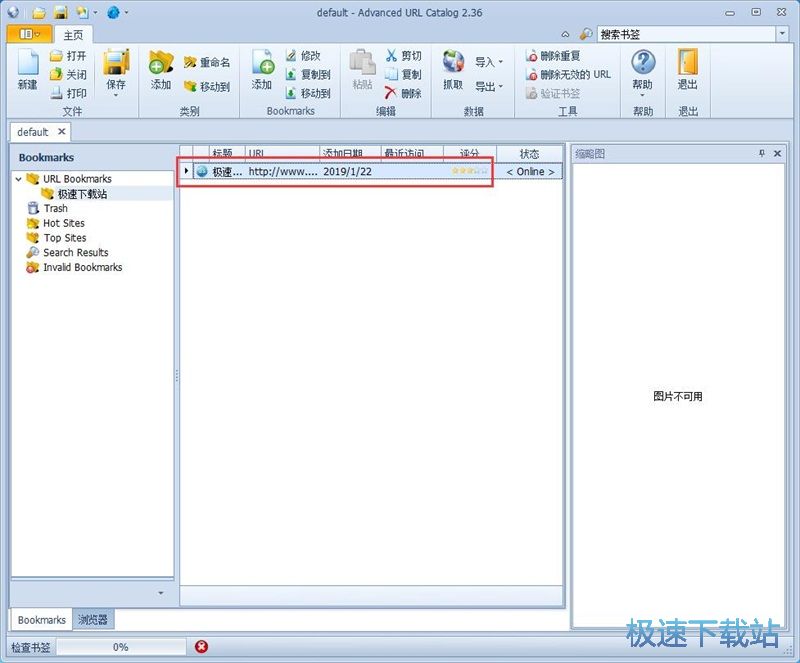The width and height of the screenshot is (800, 663).
Task: Sort by URL column header
Action: tap(282, 154)
